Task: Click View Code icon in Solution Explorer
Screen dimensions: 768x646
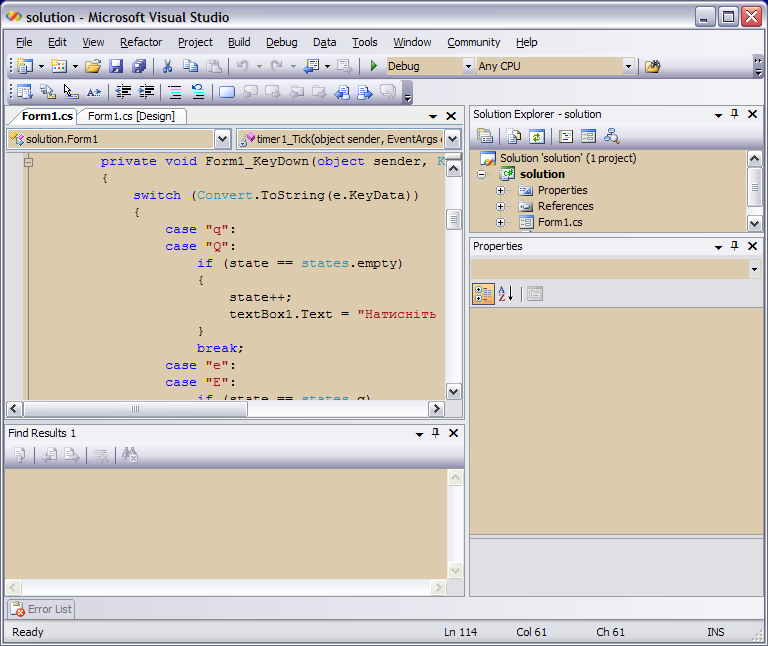Action: click(566, 136)
